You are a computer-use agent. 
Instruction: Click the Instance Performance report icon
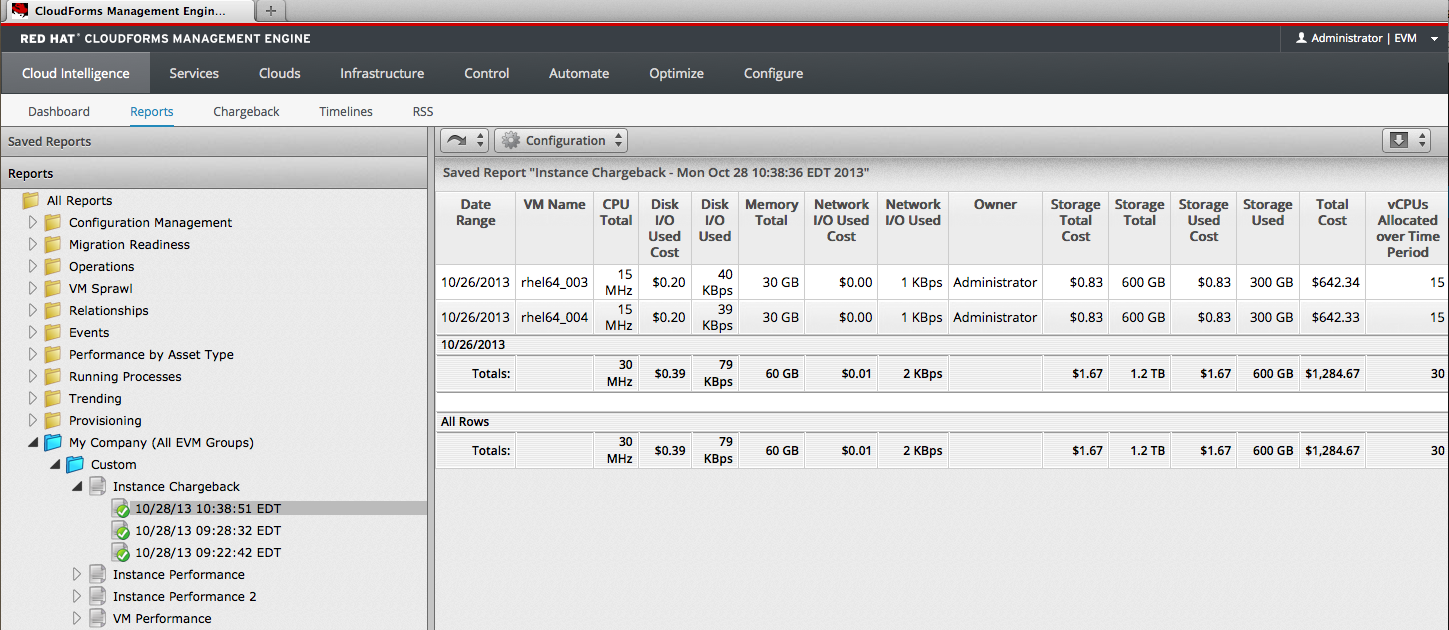coord(97,575)
